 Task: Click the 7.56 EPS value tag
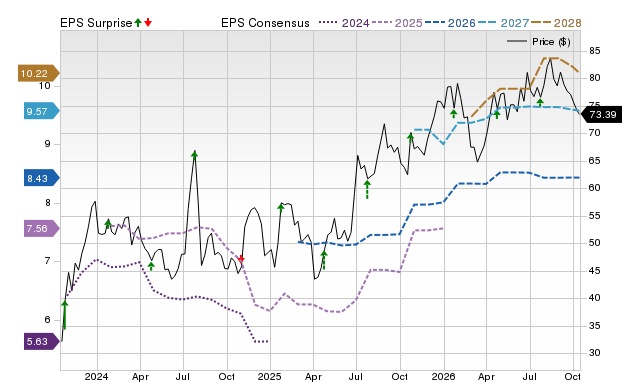point(41,229)
